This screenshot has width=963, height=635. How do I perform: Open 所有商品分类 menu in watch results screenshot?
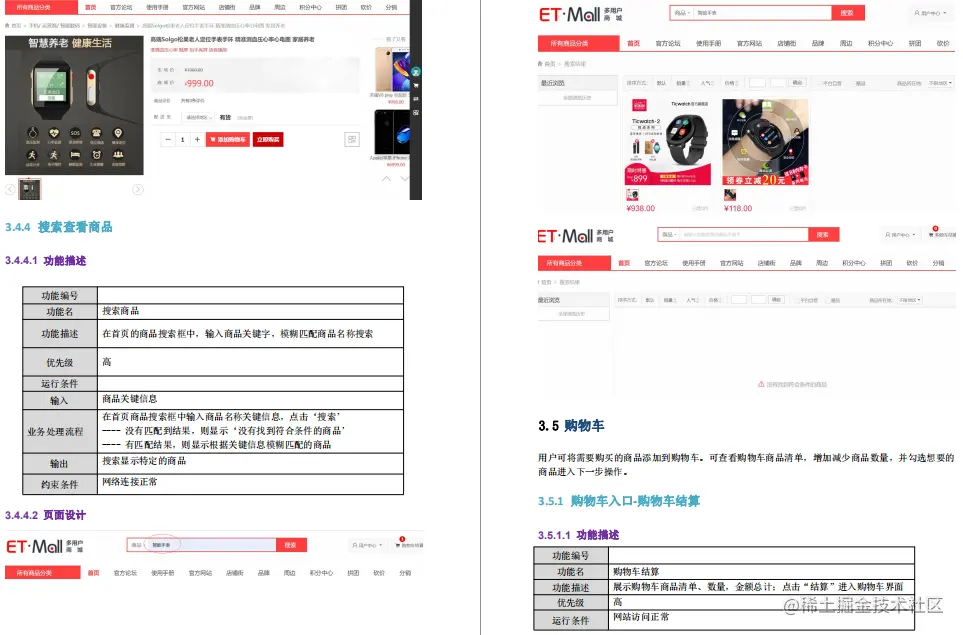coord(578,44)
